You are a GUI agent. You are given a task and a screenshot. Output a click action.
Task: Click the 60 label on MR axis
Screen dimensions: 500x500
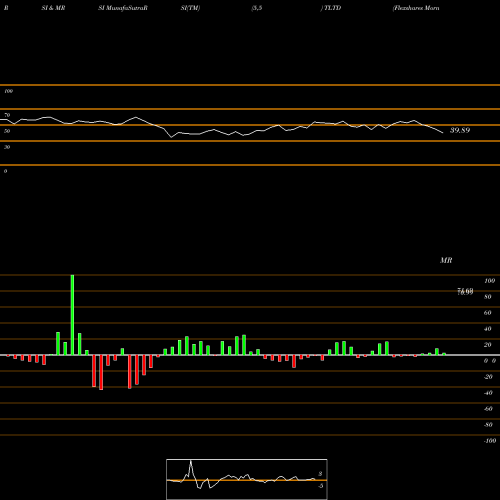click(488, 313)
